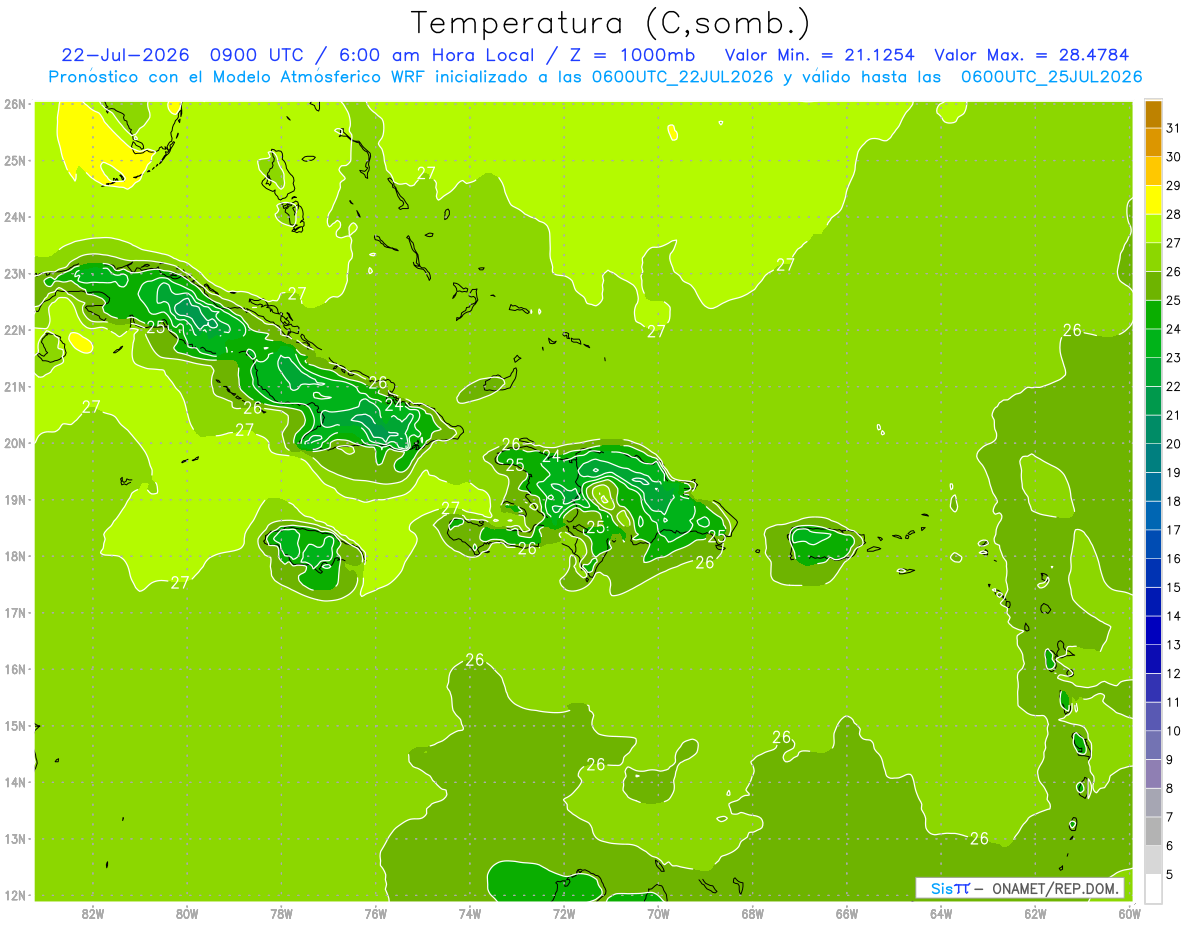The image size is (1200, 927).
Task: Click the Puerto Rico island temperature area
Action: 822,543
